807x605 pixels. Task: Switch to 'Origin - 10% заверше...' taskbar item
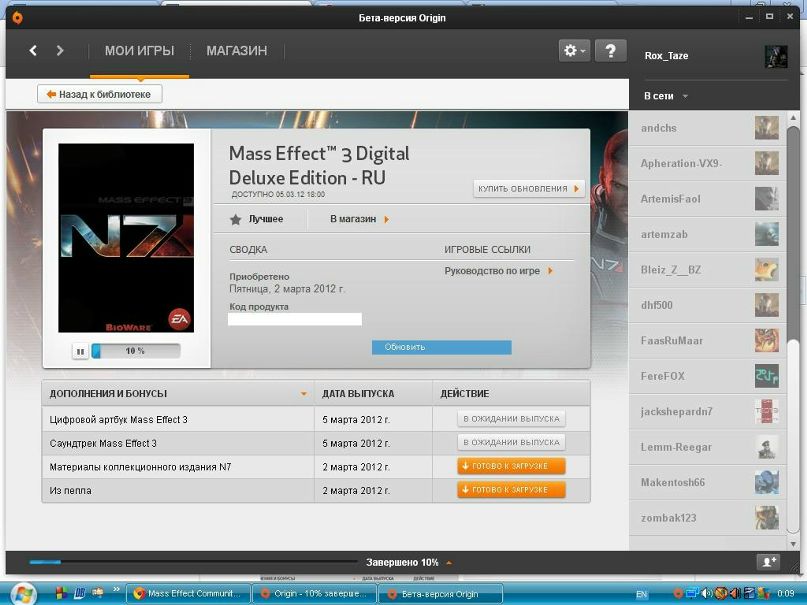click(x=314, y=594)
